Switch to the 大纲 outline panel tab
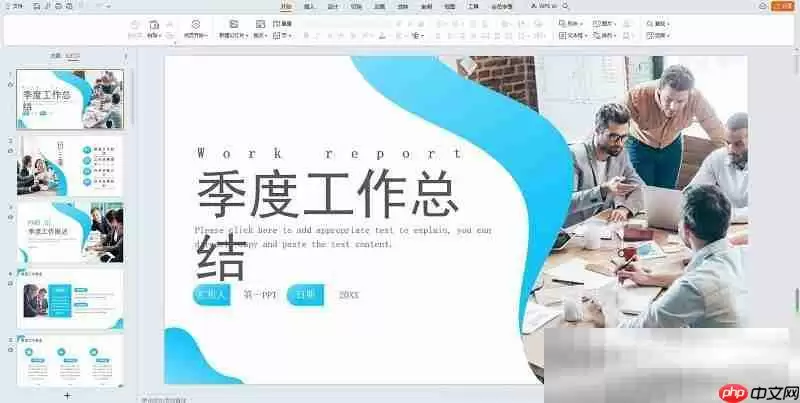The width and height of the screenshot is (800, 403). click(x=55, y=56)
